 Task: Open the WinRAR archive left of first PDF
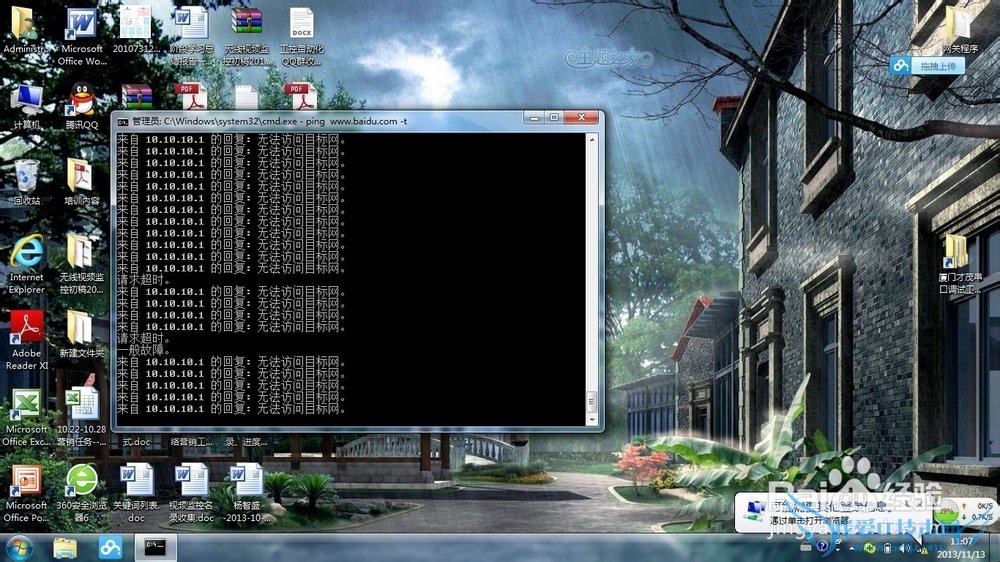[136, 97]
